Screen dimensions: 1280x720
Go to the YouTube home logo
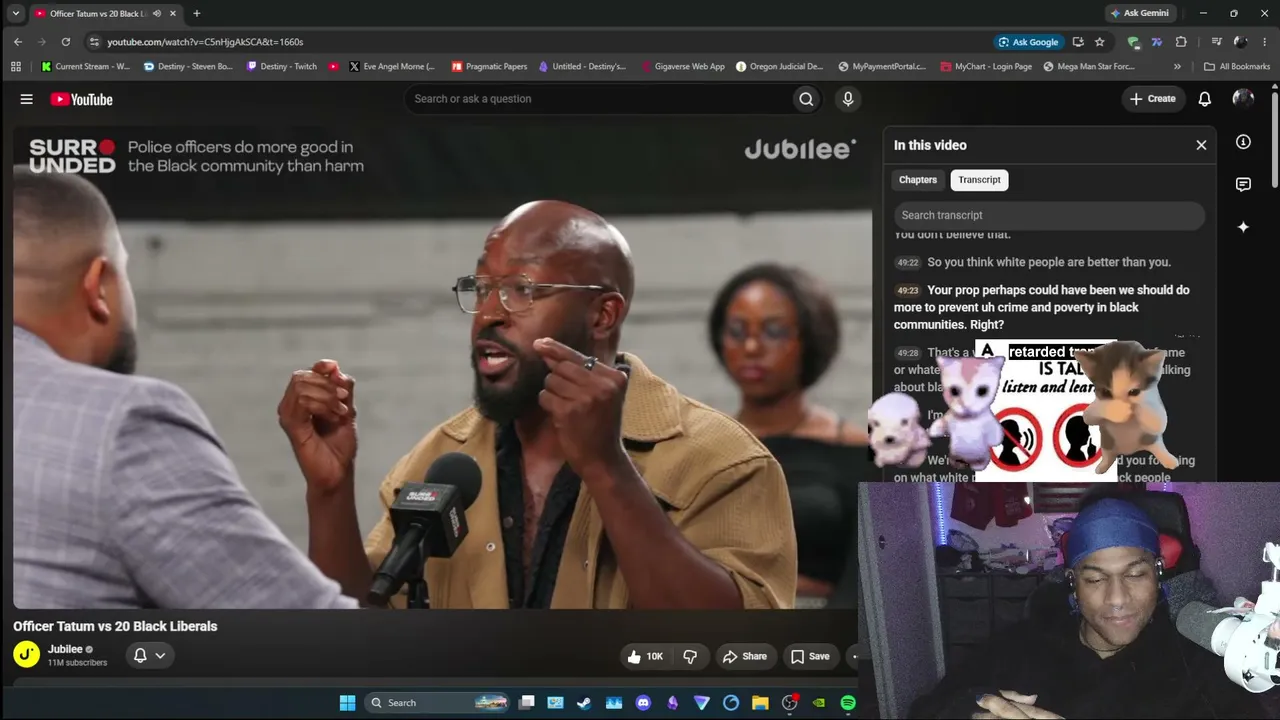click(x=82, y=99)
